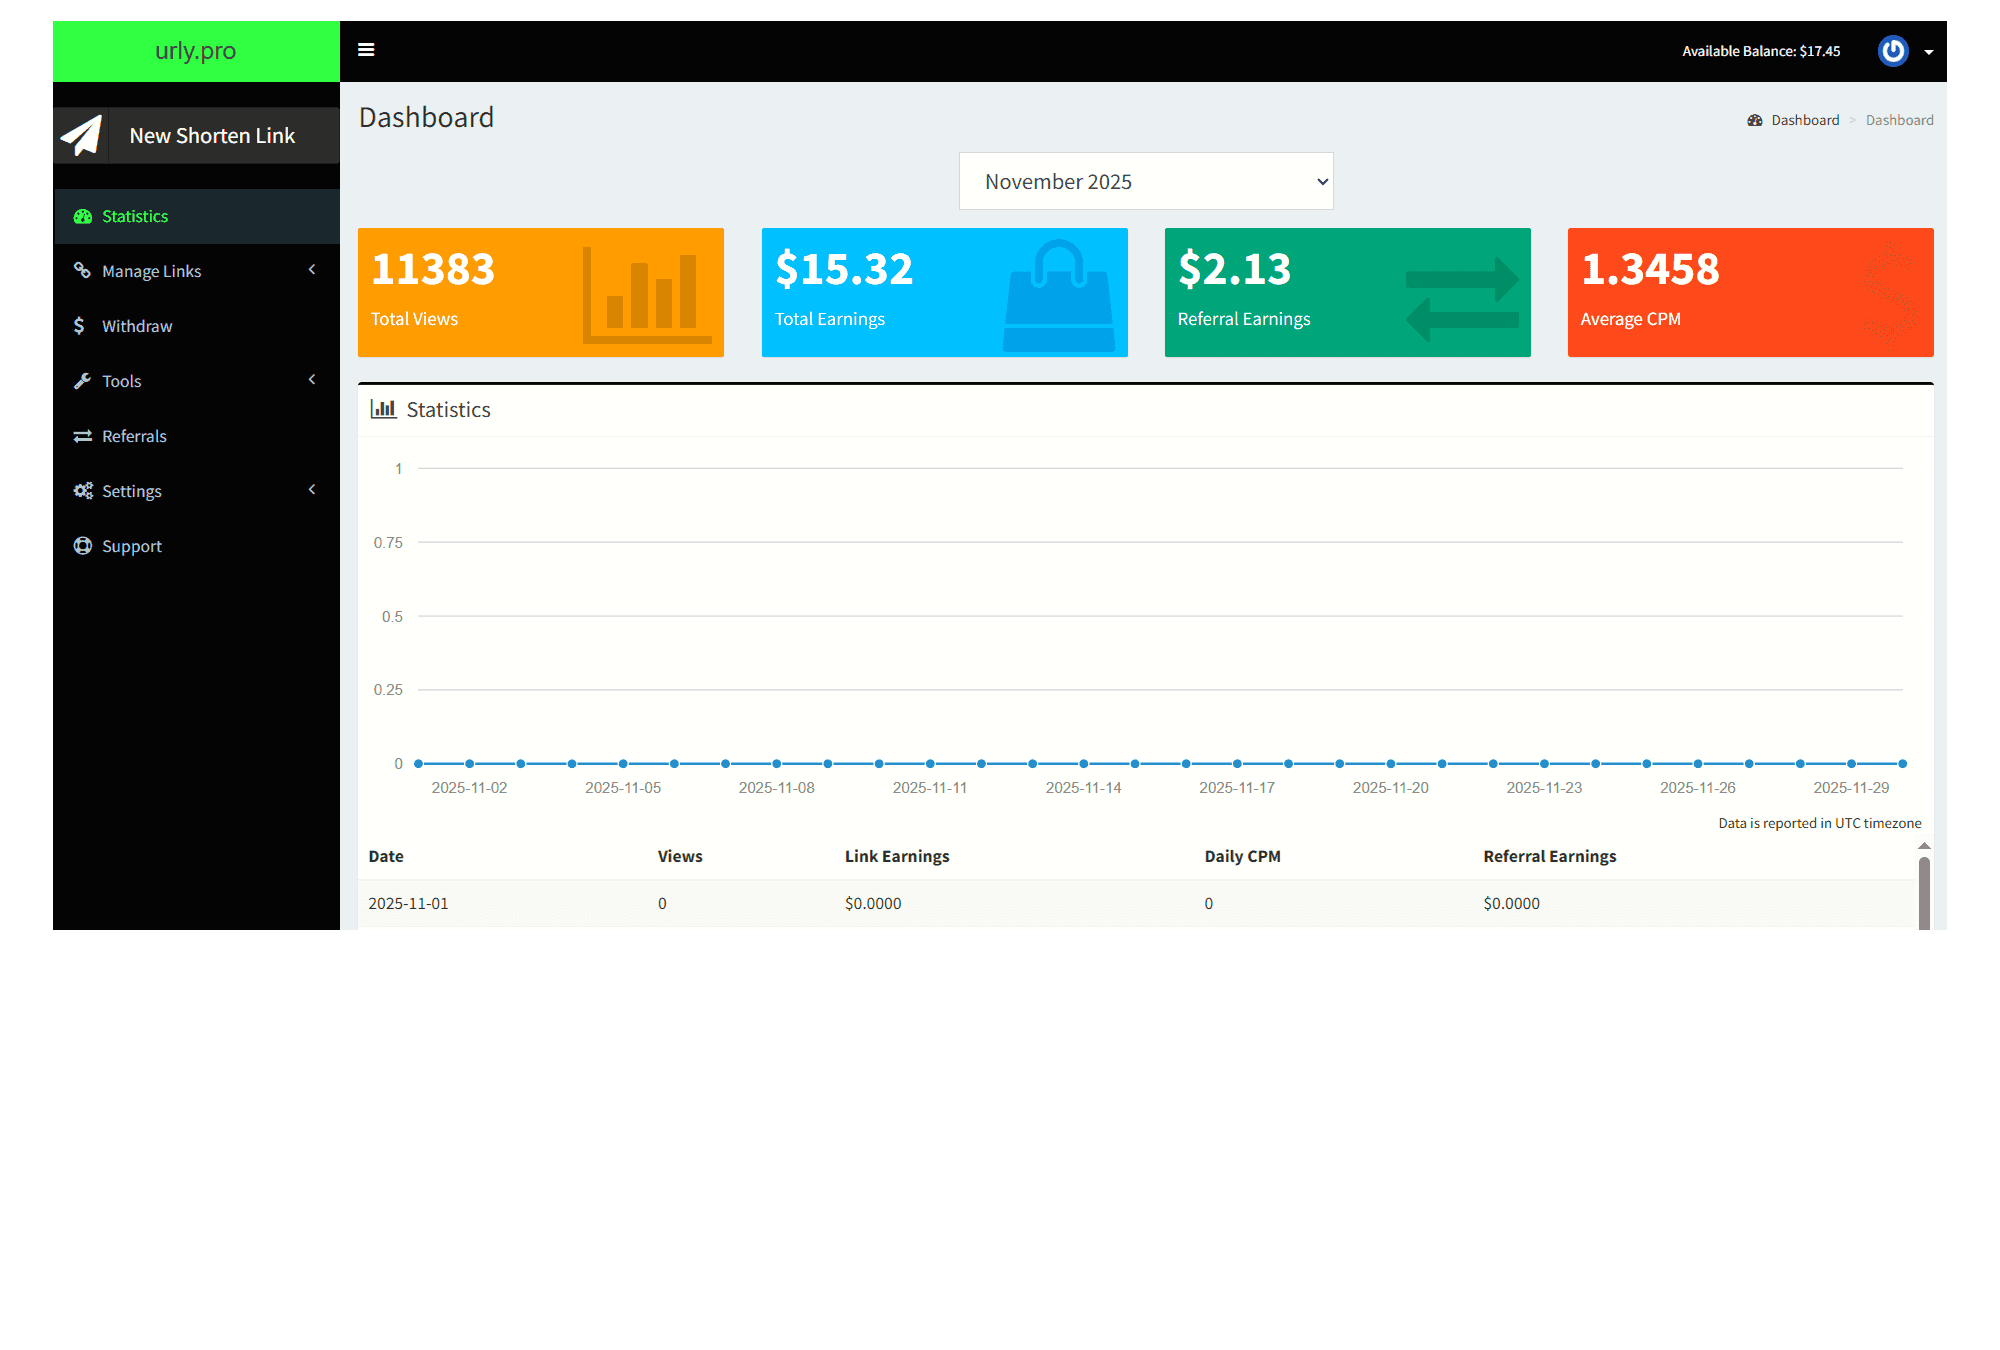Click the paper plane icon beside New Shorten Link

click(x=81, y=135)
